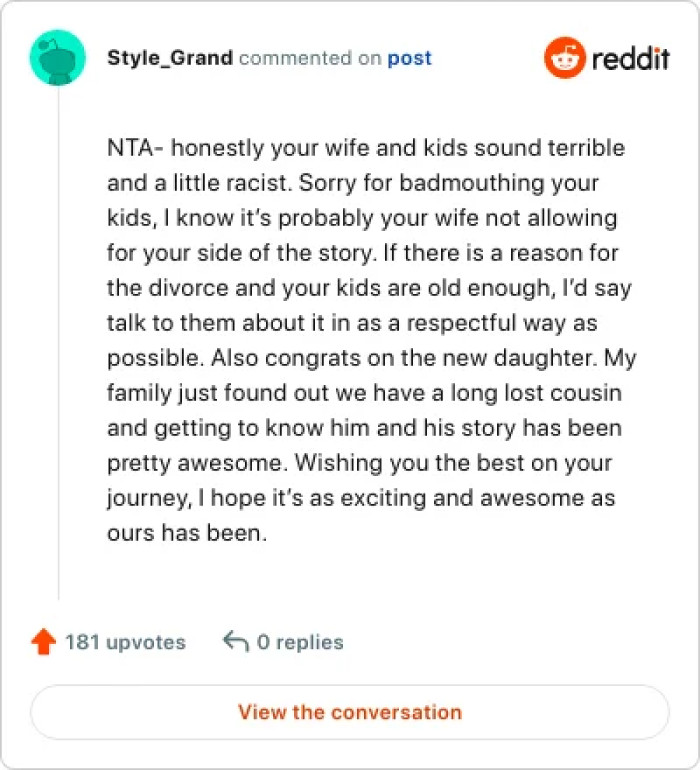The width and height of the screenshot is (700, 770).
Task: Click the "NTA- honestly your wife" opening line
Action: [366, 148]
